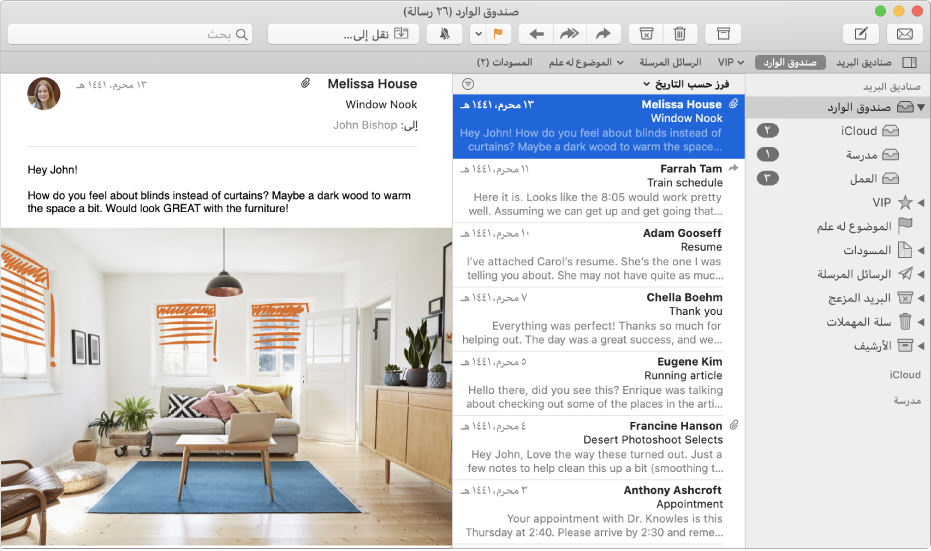This screenshot has height=551, width=931.
Task: Expand Archive mailbox triangle in sidebar
Action: 921,346
